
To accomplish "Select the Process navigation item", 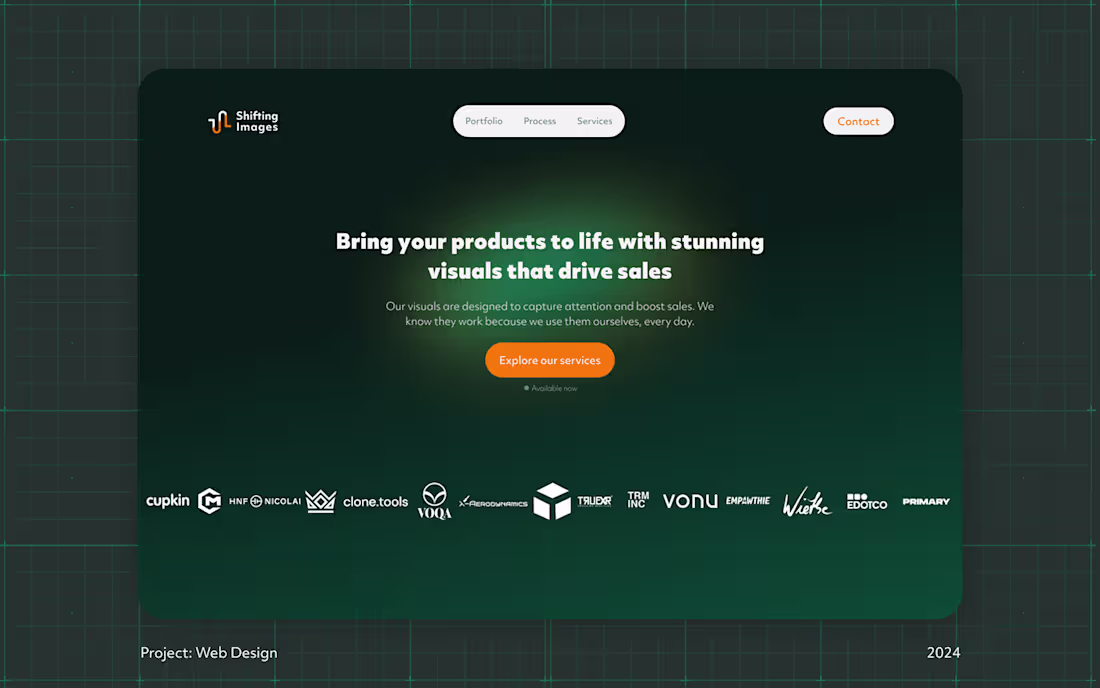I will pos(539,120).
